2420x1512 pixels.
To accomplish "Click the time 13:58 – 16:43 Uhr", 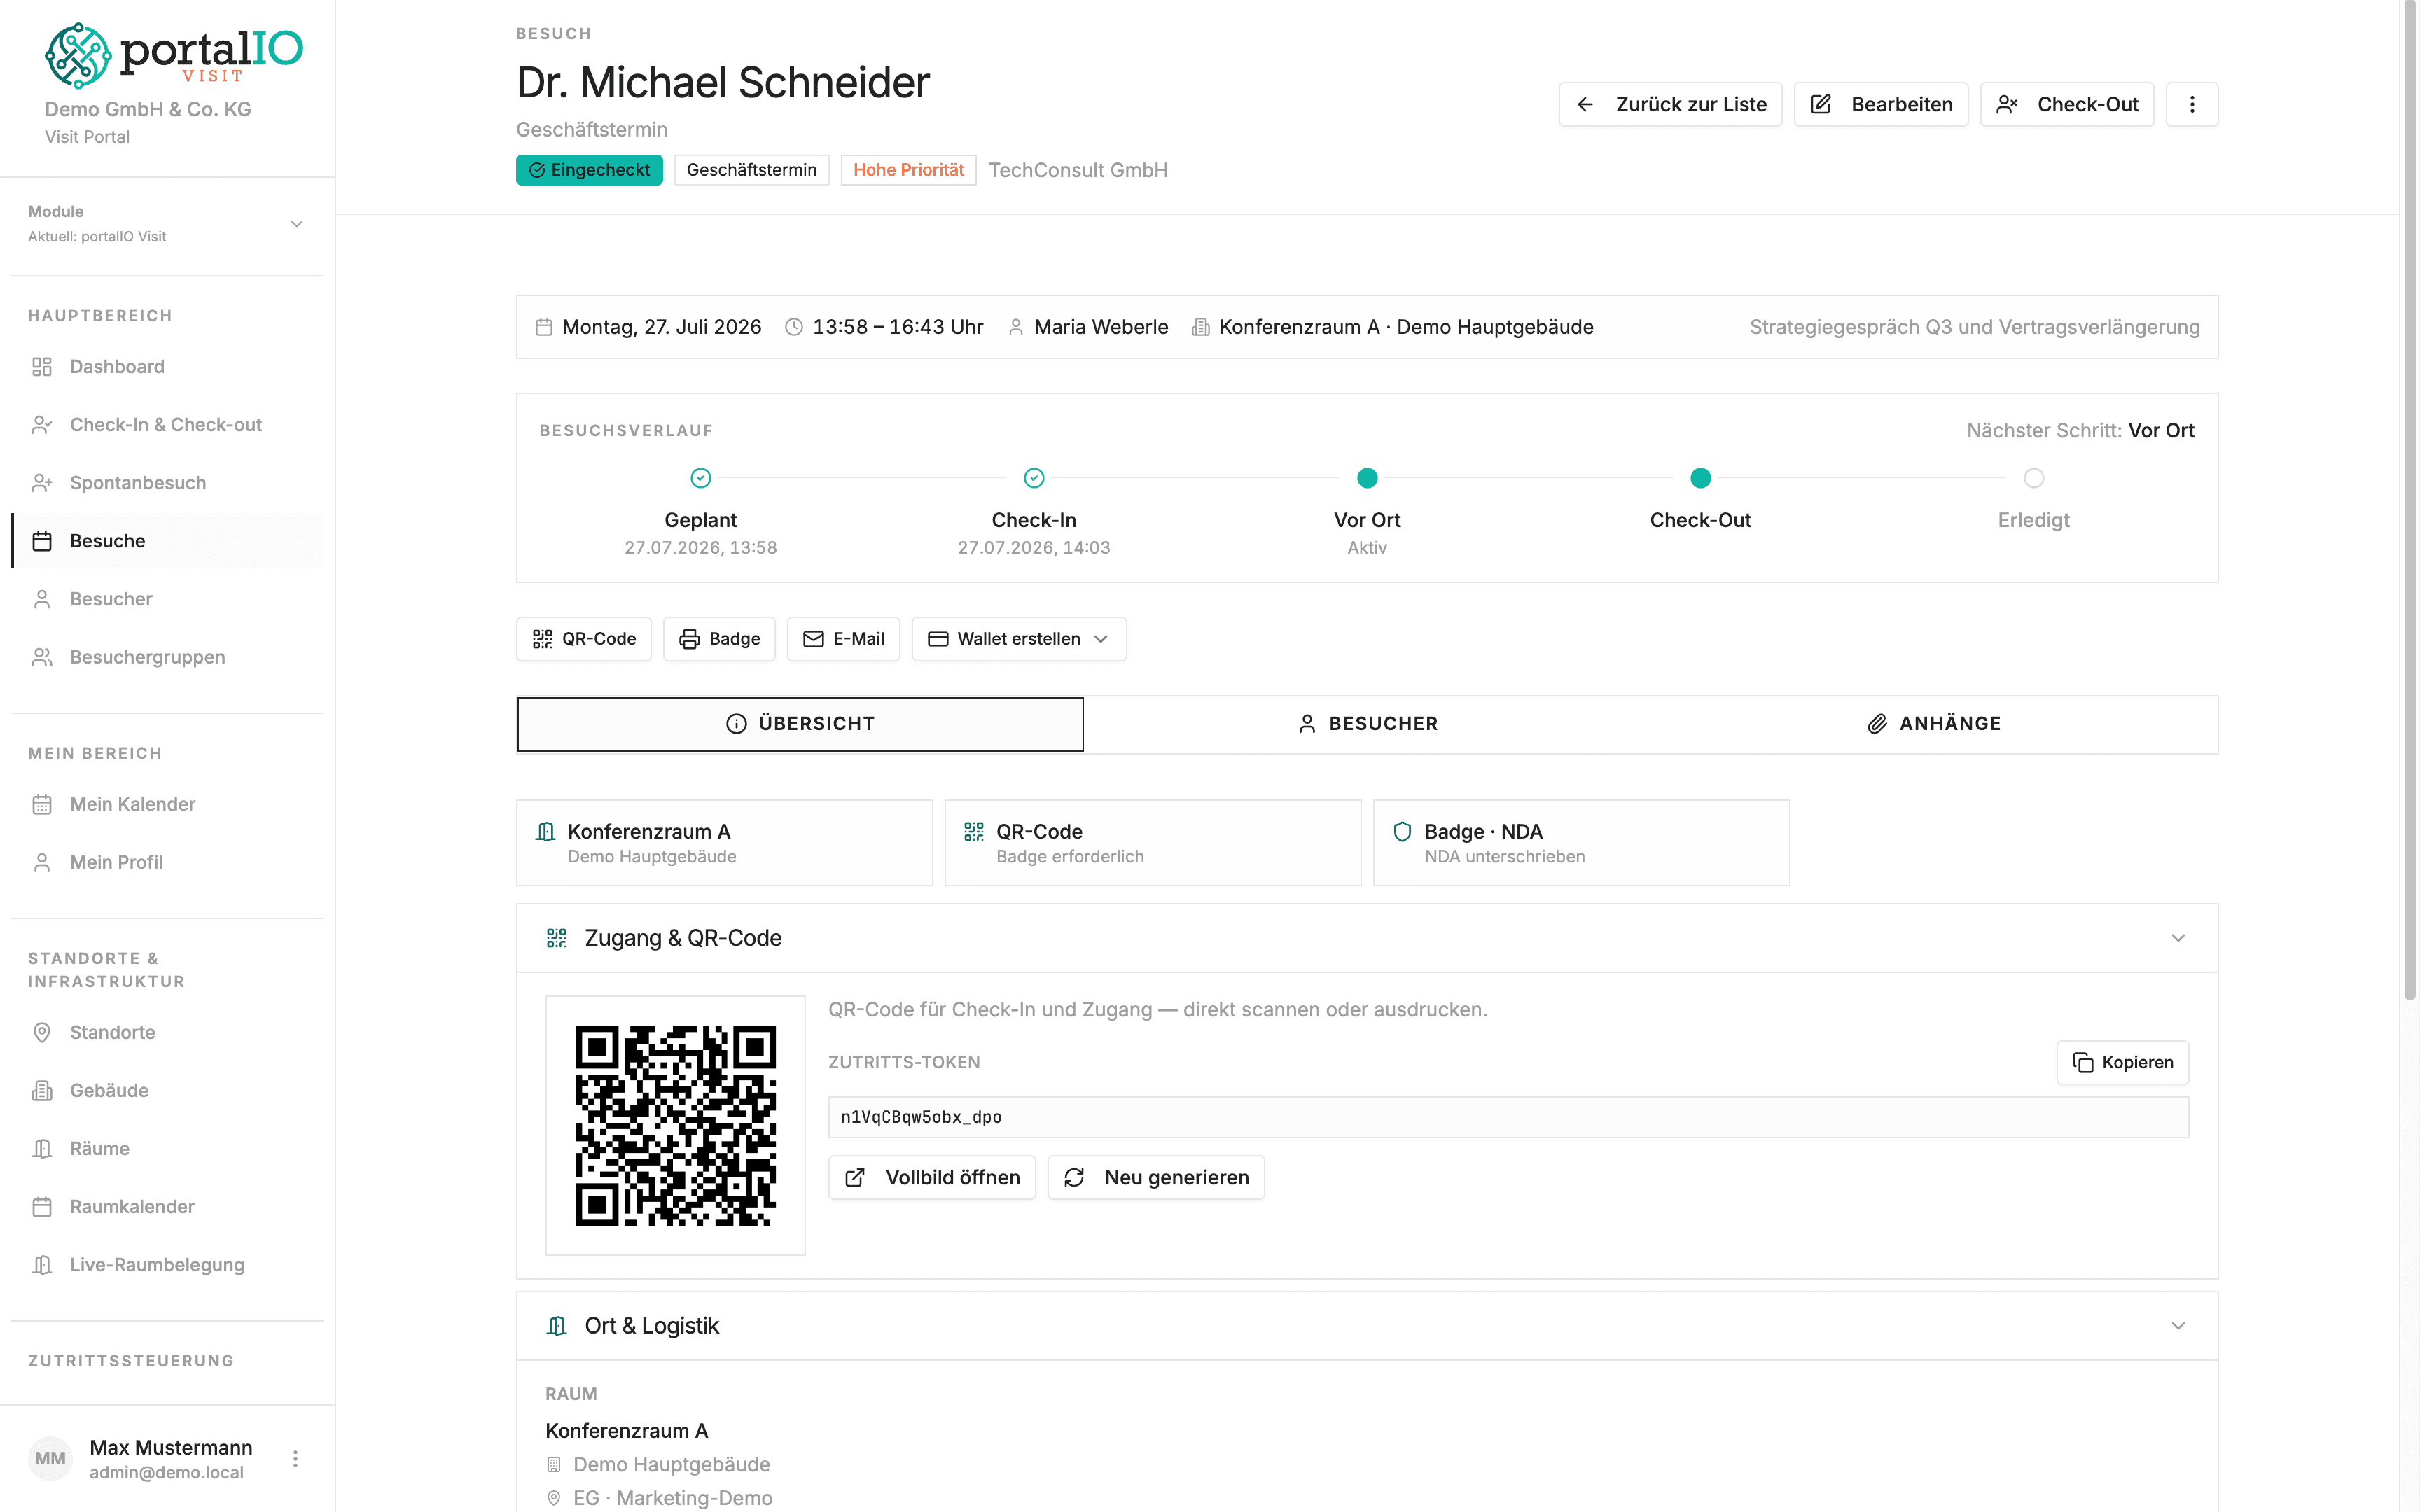I will tap(898, 327).
